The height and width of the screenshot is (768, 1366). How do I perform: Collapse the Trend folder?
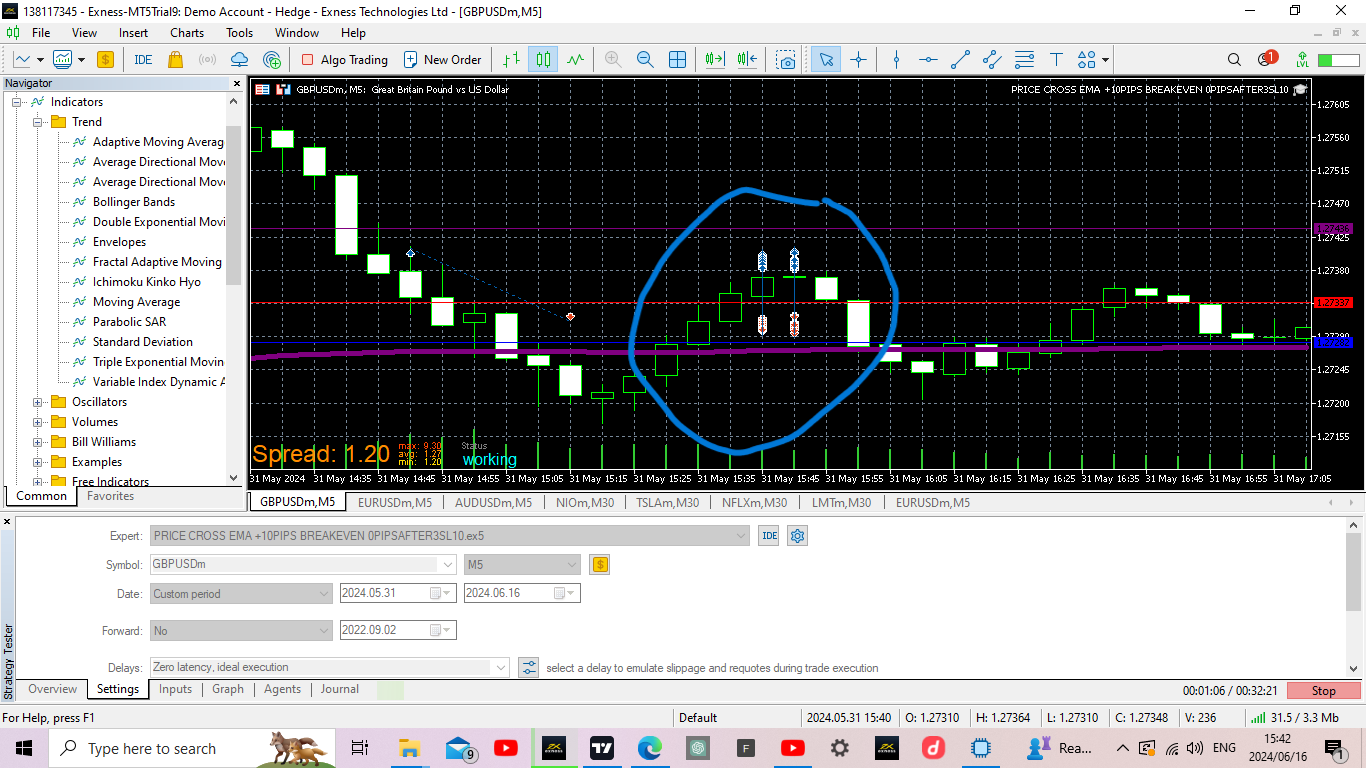click(39, 122)
